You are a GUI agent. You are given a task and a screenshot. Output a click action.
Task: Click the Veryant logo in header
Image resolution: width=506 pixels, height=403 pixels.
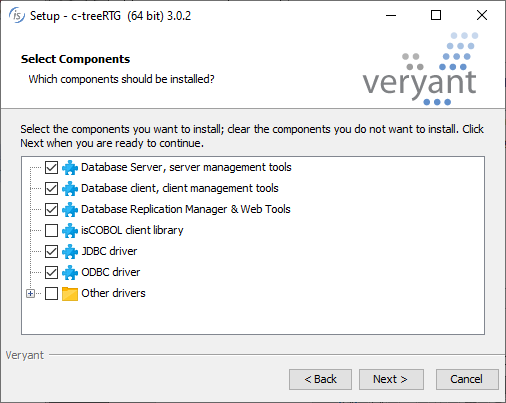(420, 69)
